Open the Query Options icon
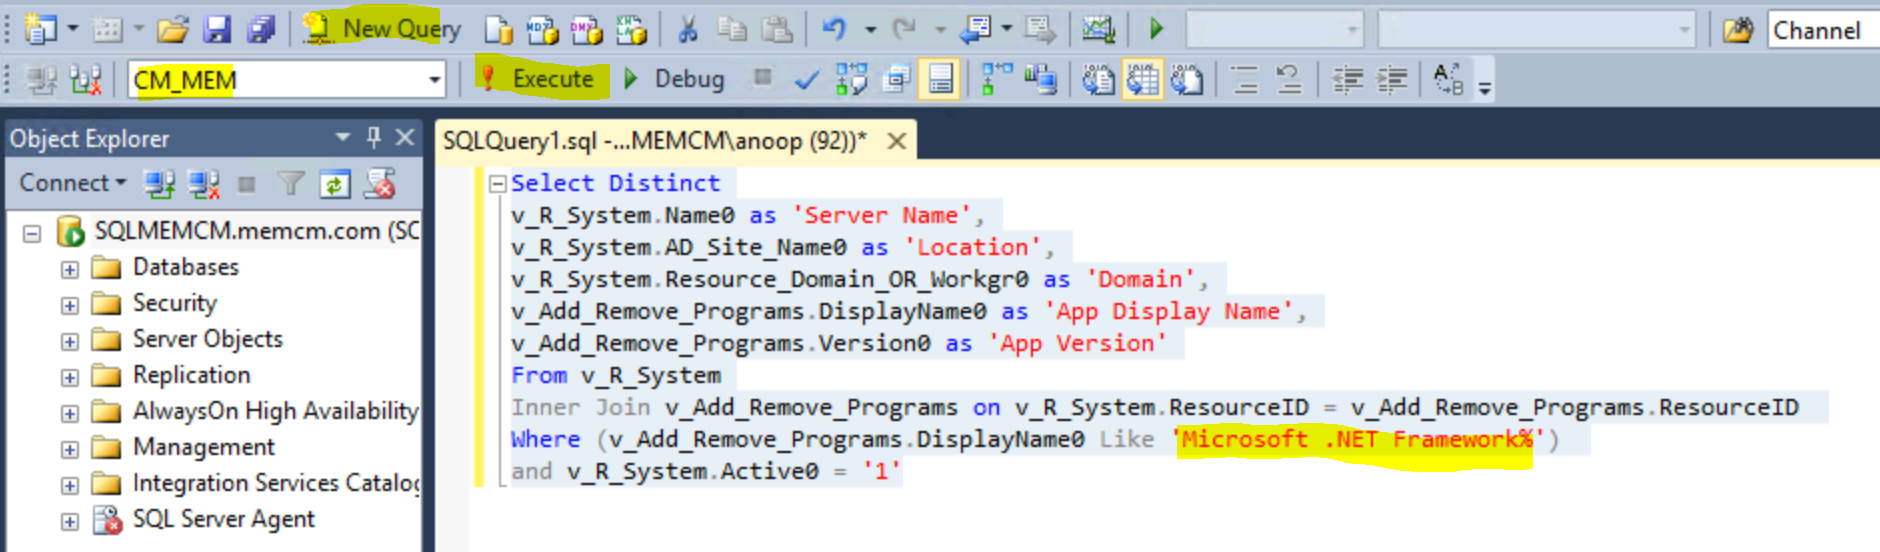Image resolution: width=1880 pixels, height=552 pixels. [x=896, y=79]
